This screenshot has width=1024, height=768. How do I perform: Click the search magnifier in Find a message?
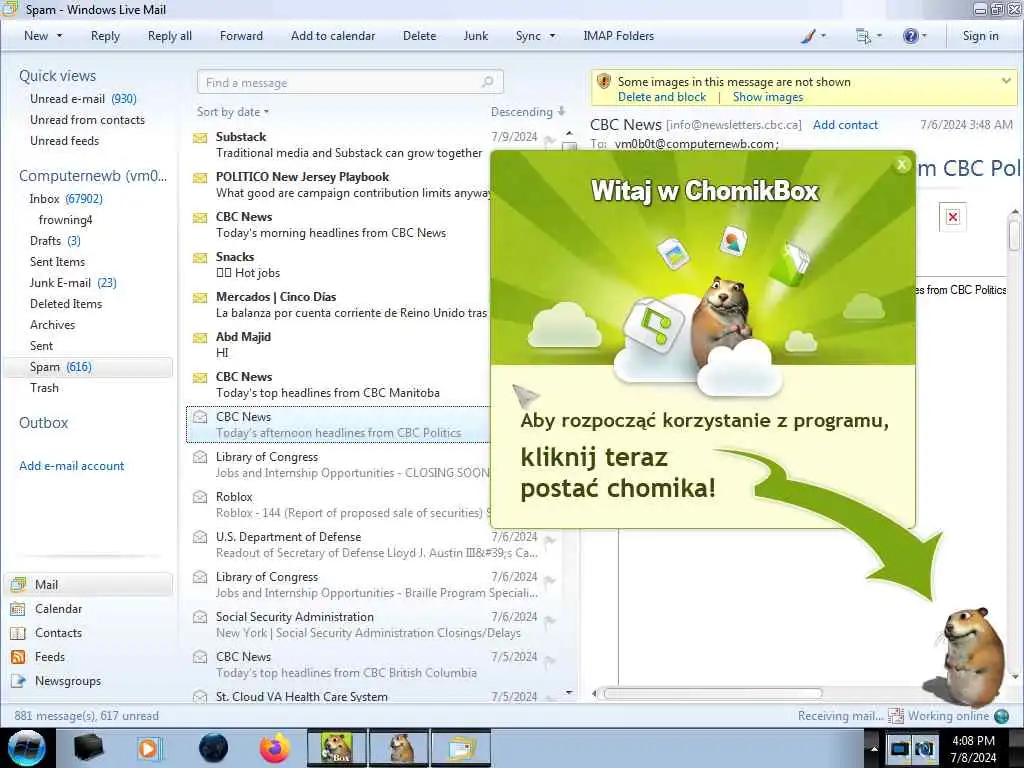coord(487,82)
